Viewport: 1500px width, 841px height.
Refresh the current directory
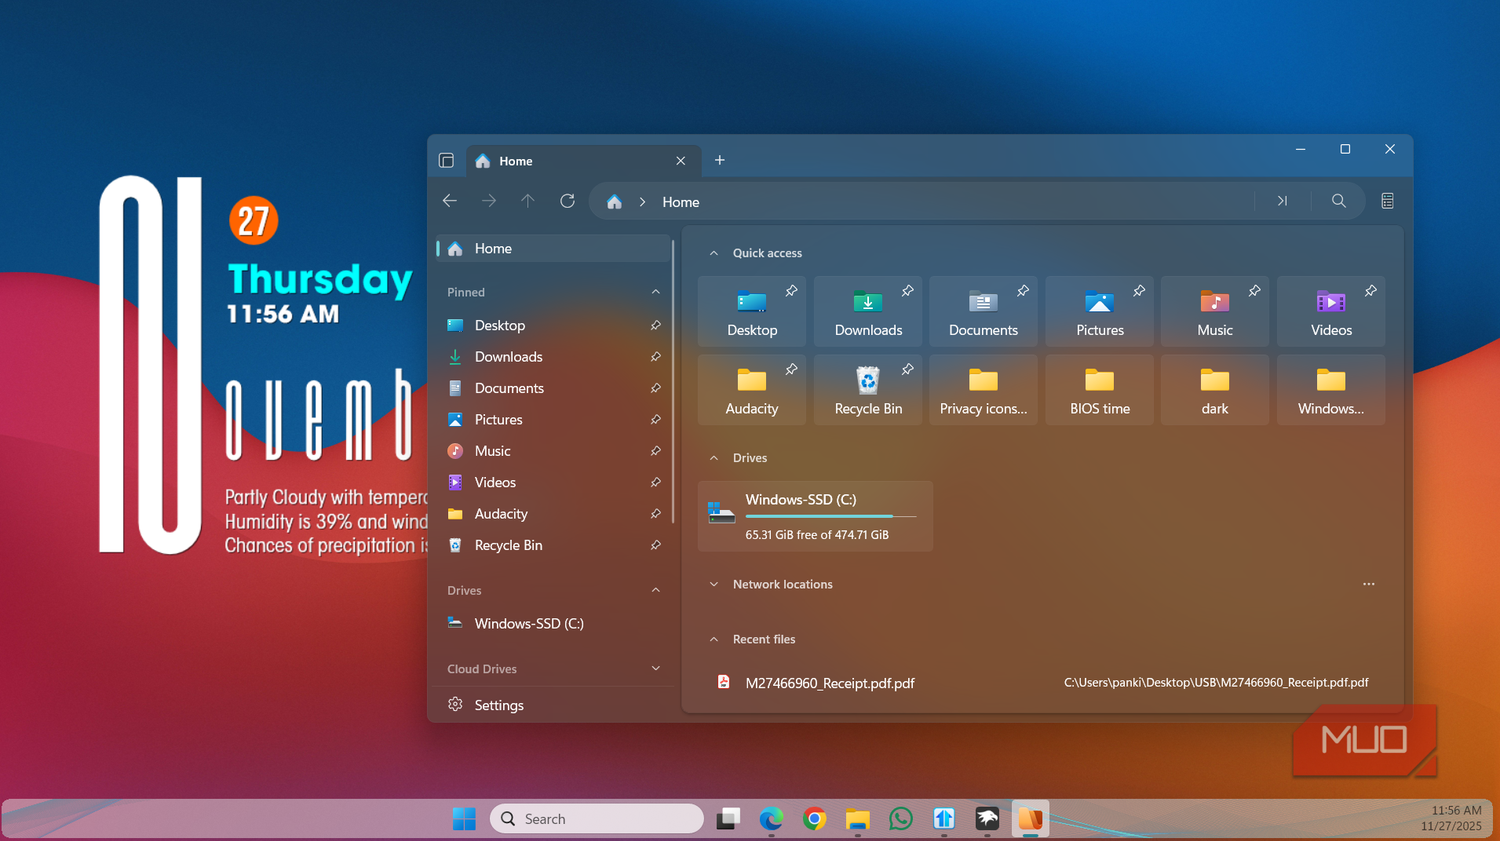click(567, 201)
